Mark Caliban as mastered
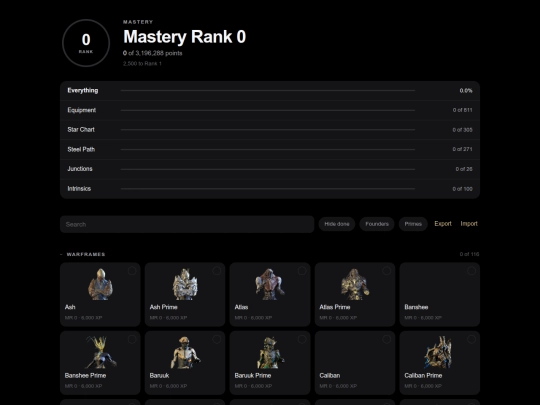Image resolution: width=540 pixels, height=405 pixels. 386,339
